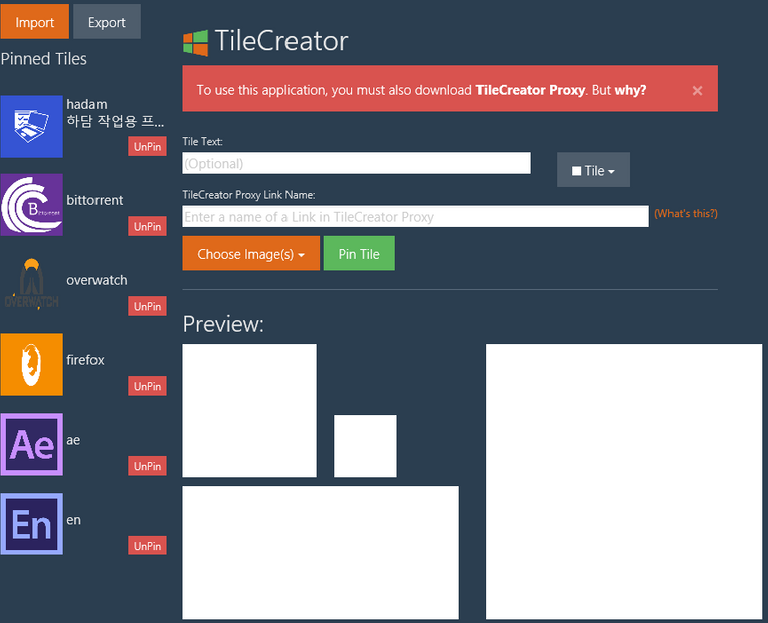Open the Tile color dropdown
The image size is (768, 623).
coord(593,170)
